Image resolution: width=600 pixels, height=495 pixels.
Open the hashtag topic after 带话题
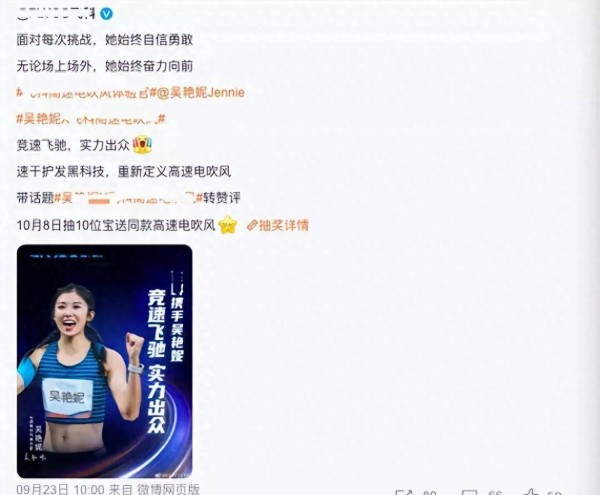tap(128, 198)
